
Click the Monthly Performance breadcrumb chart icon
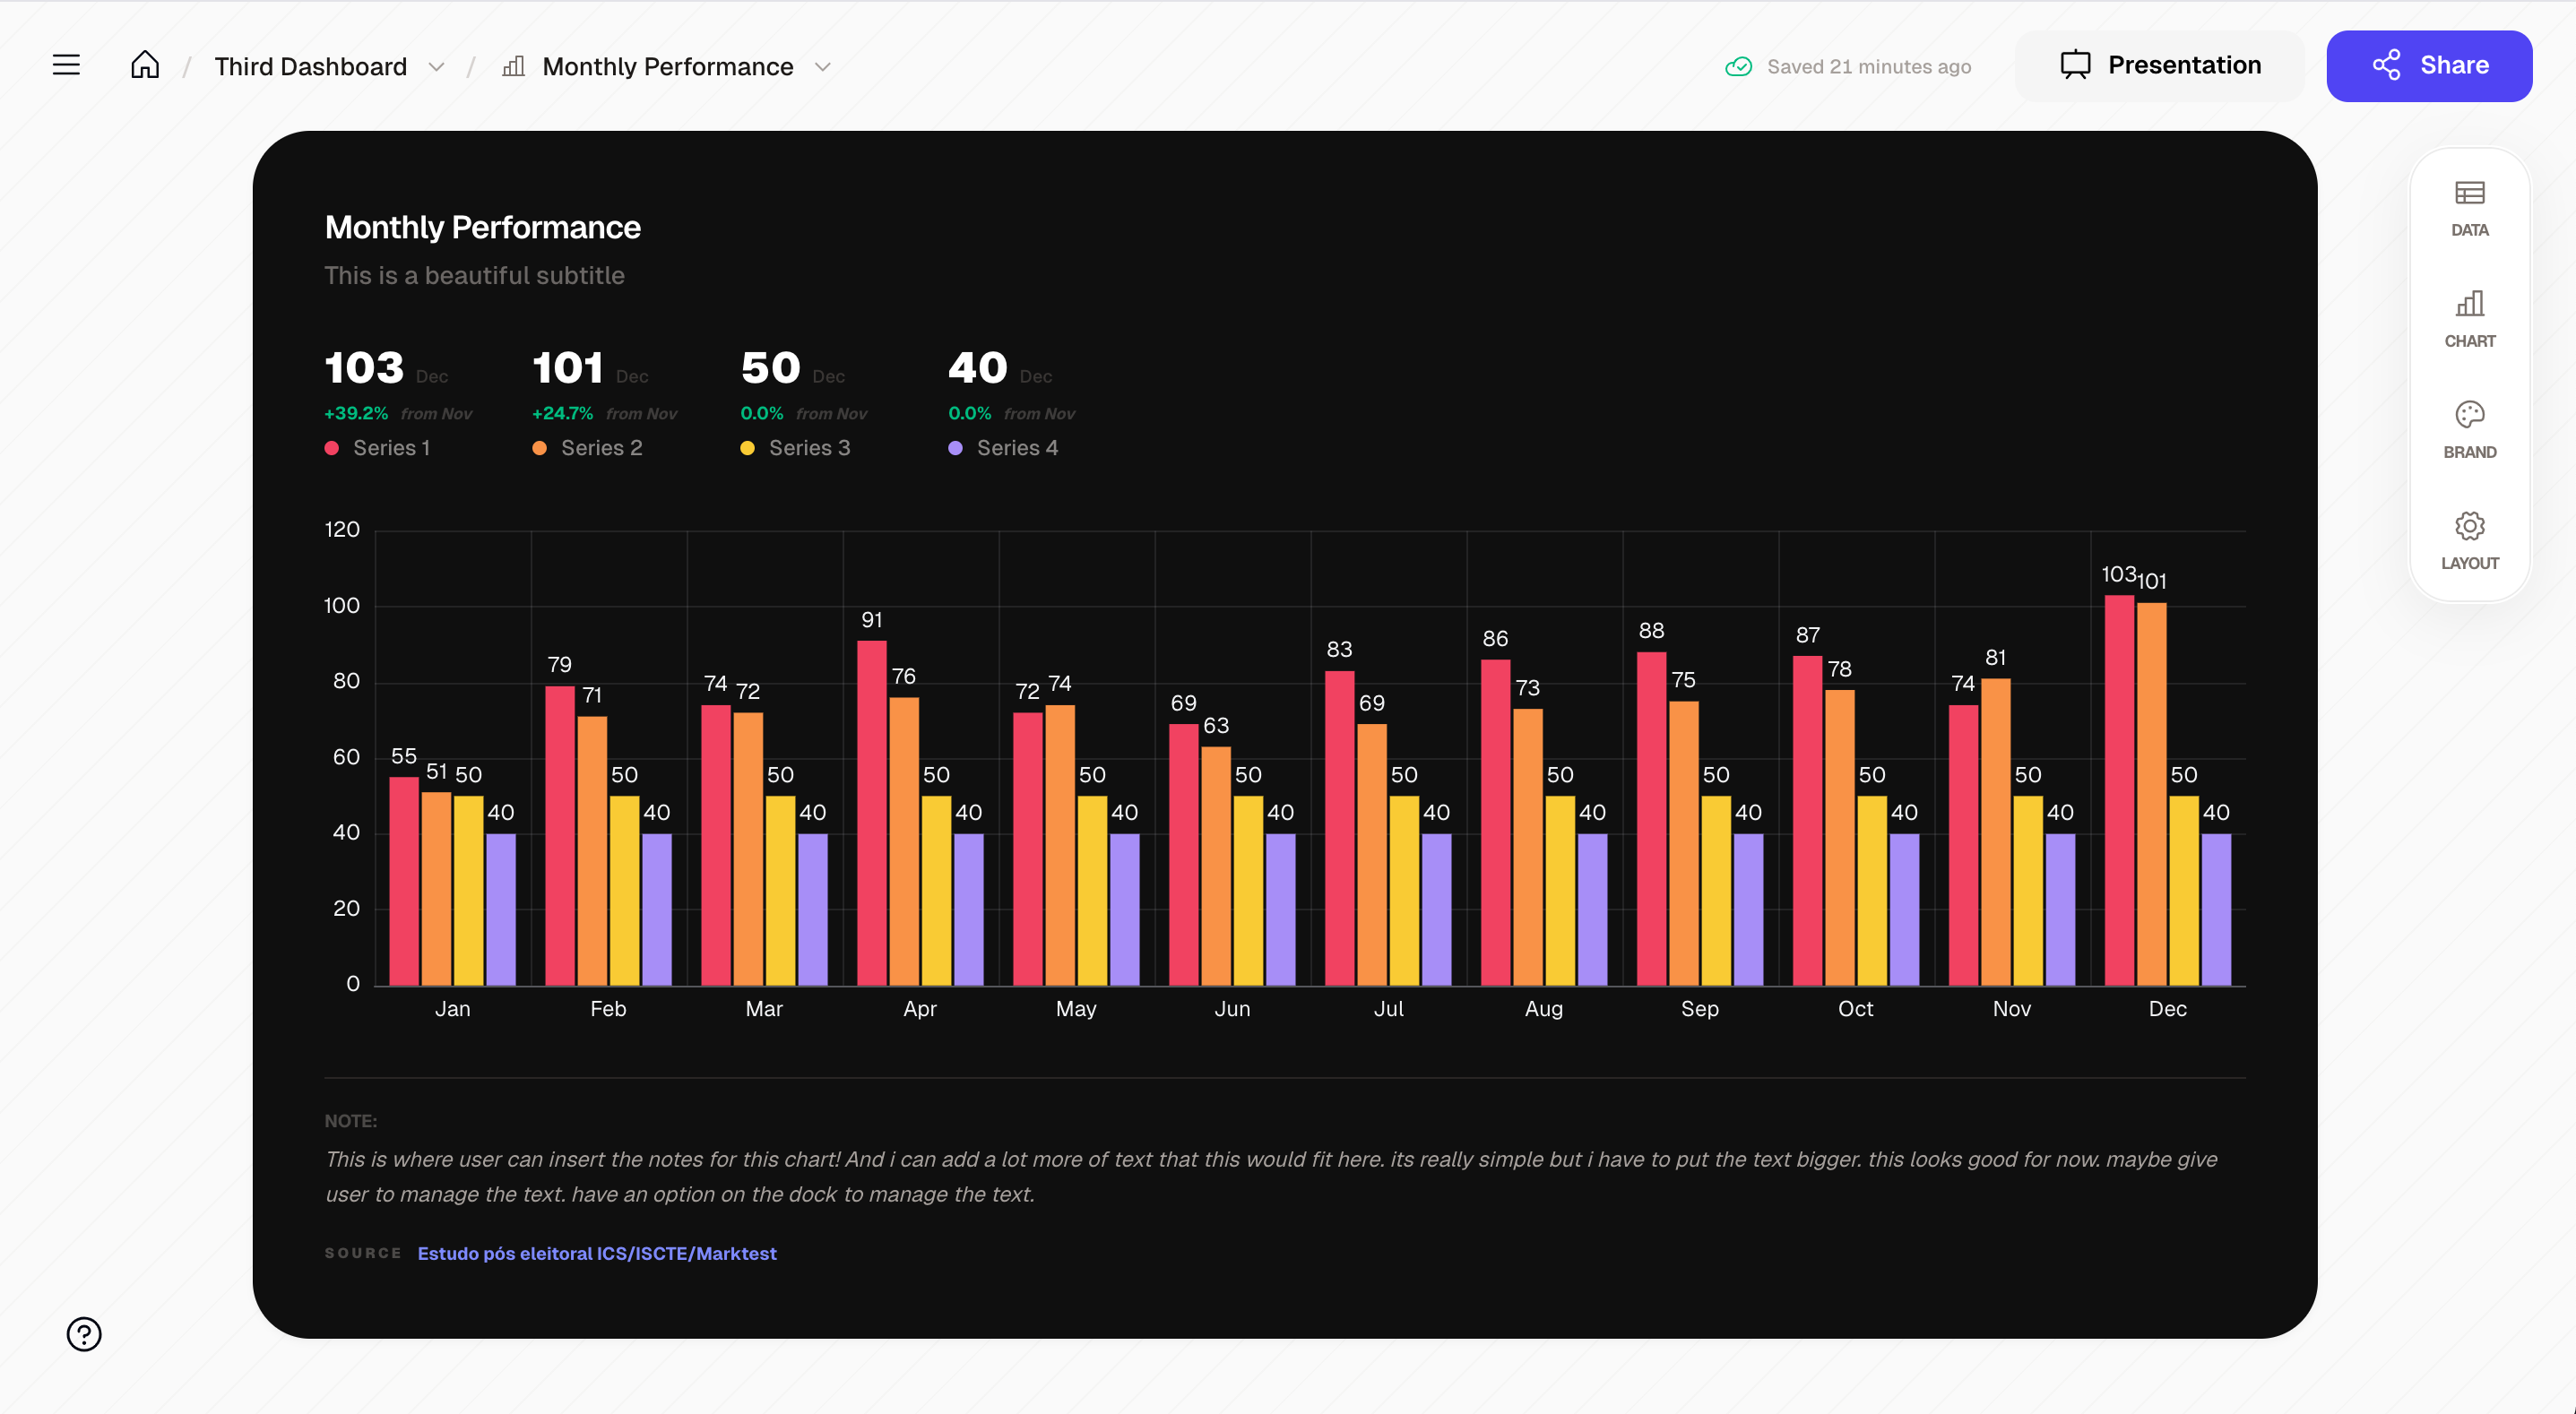(x=513, y=66)
